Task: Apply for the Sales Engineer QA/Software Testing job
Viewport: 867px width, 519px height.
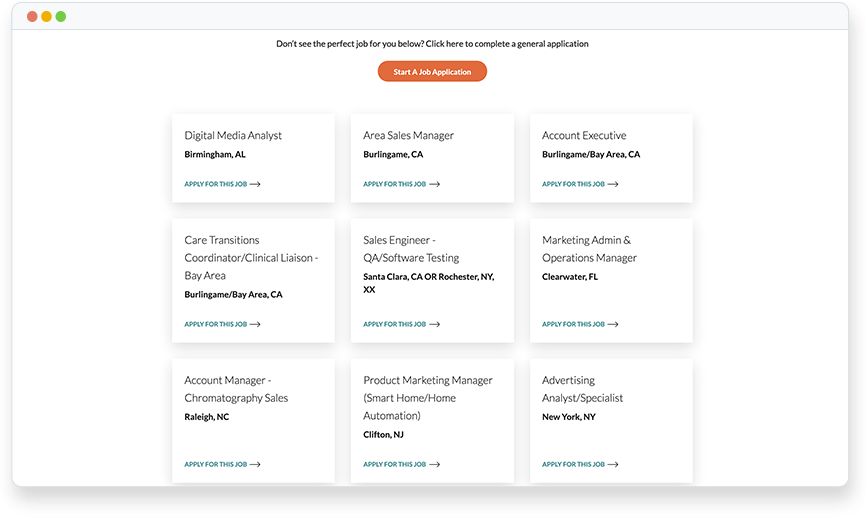Action: [x=401, y=324]
